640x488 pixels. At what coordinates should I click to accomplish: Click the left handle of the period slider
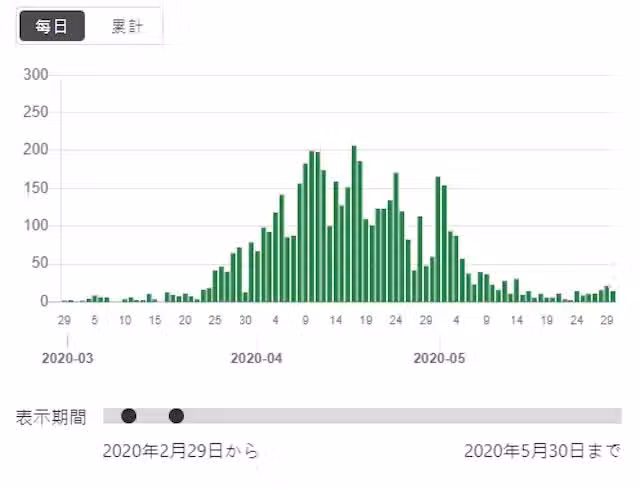click(128, 416)
